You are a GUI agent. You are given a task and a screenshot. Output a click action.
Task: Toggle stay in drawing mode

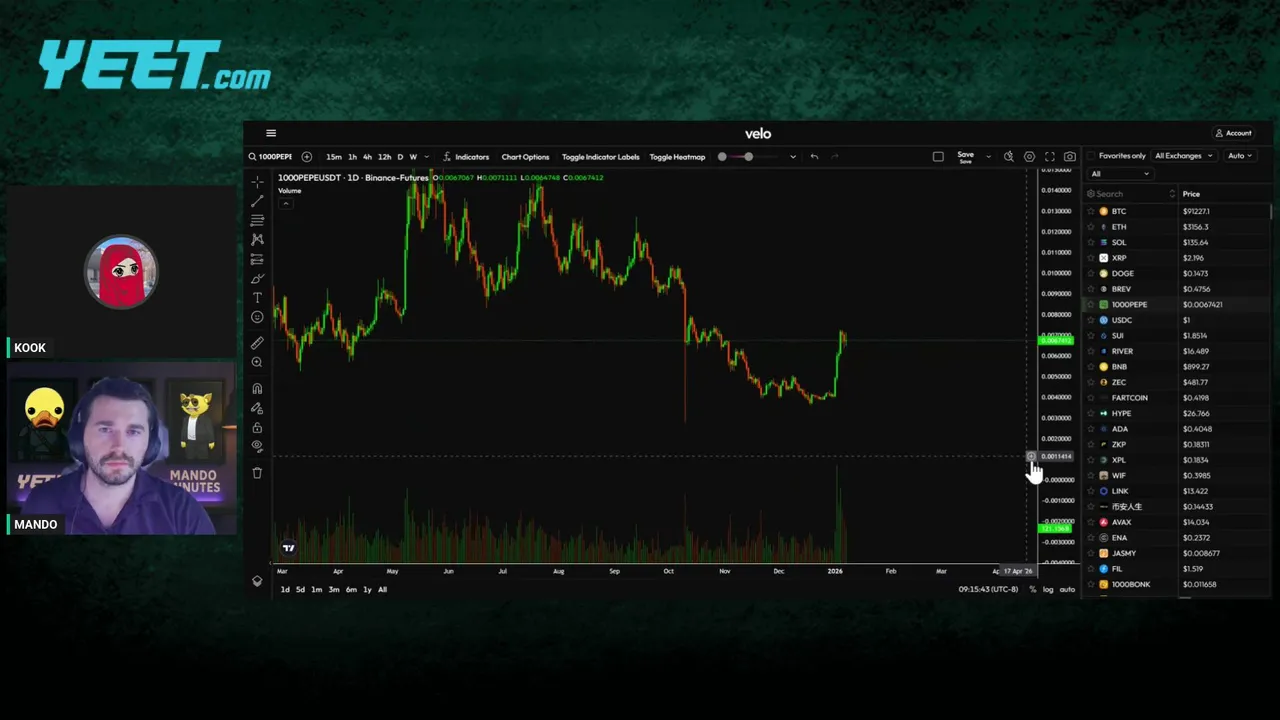(x=257, y=408)
